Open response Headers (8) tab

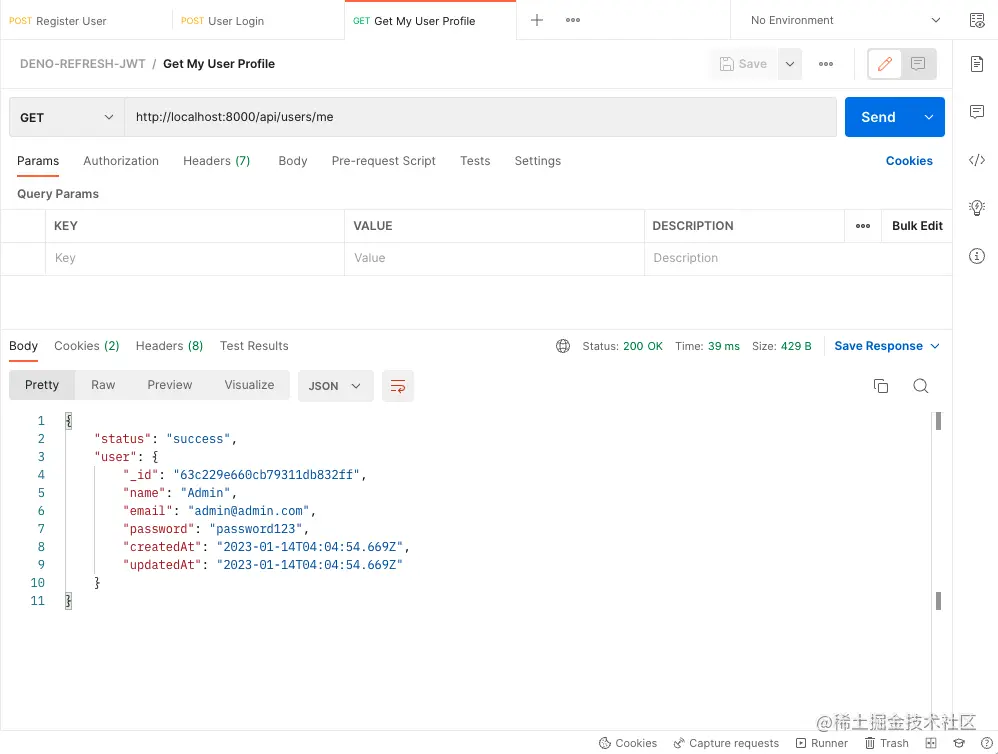pyautogui.click(x=169, y=346)
